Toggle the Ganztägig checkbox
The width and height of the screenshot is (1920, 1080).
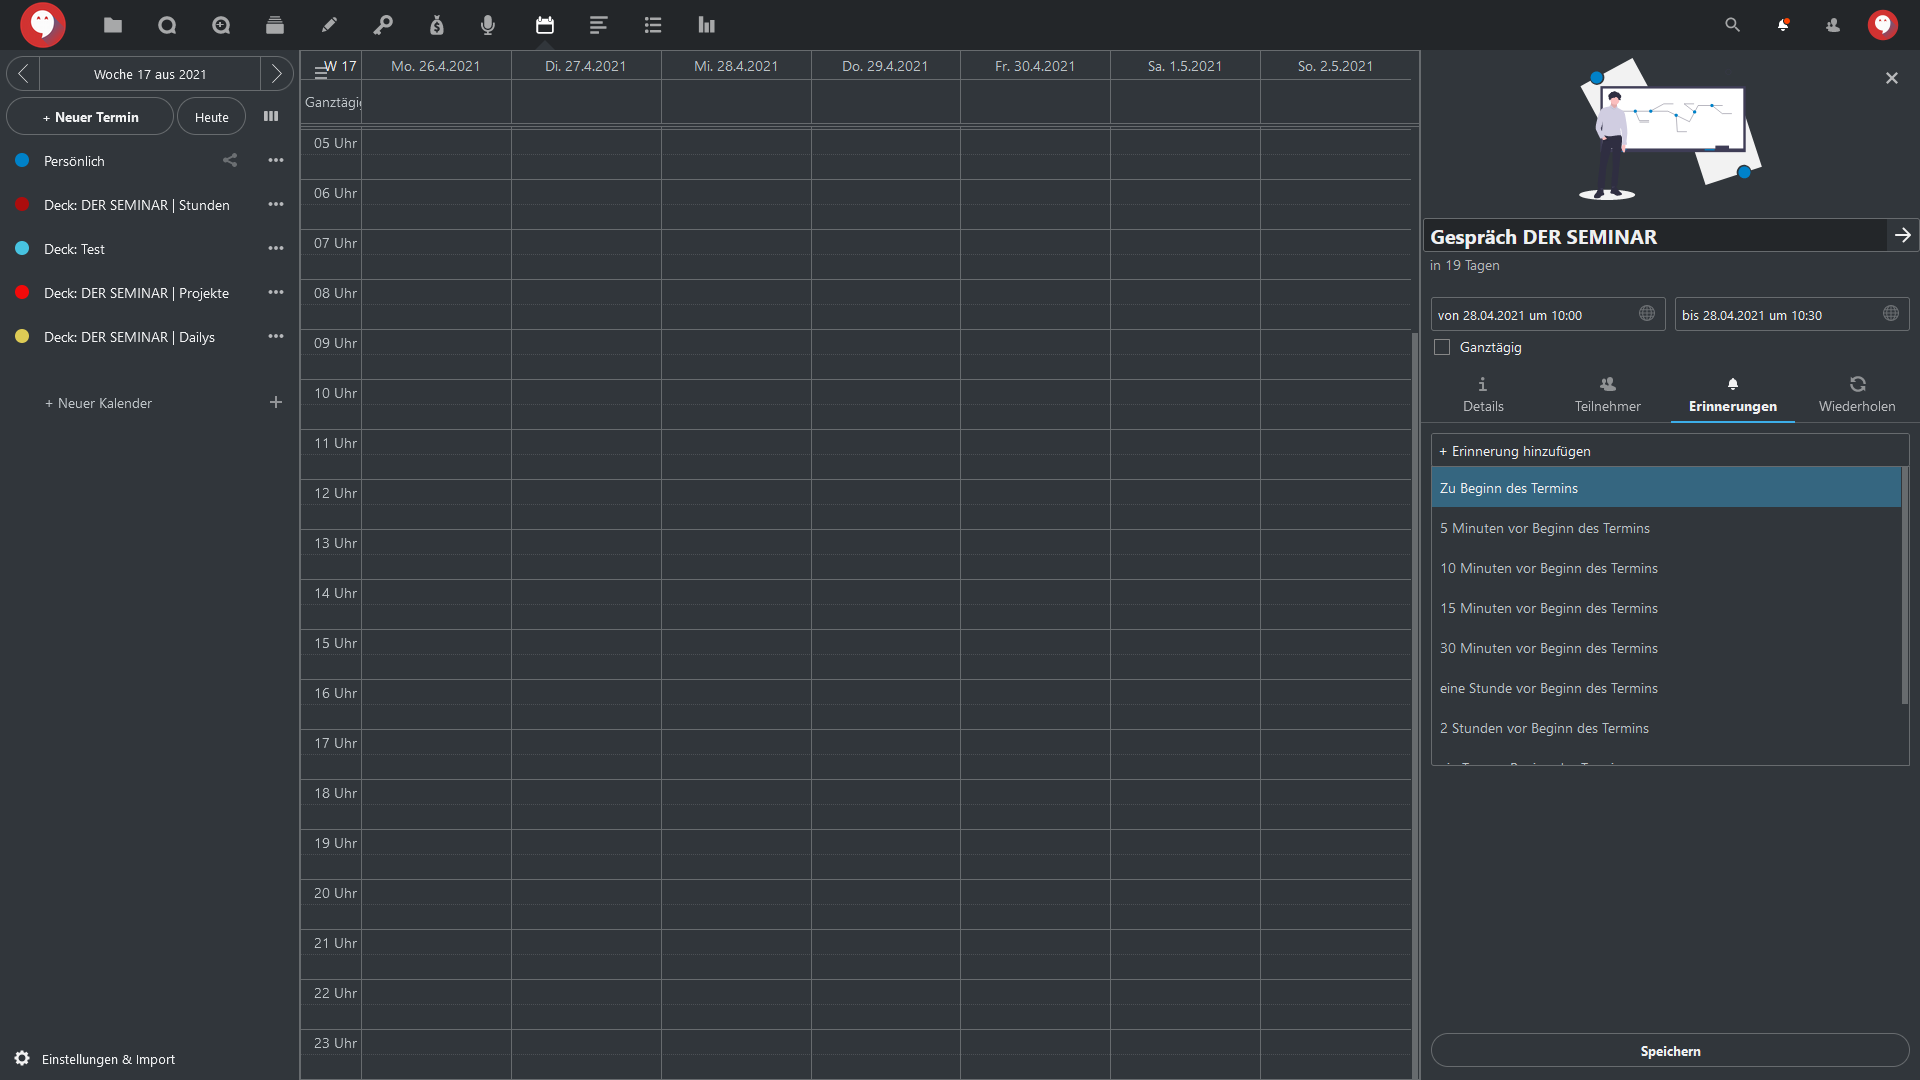1442,347
